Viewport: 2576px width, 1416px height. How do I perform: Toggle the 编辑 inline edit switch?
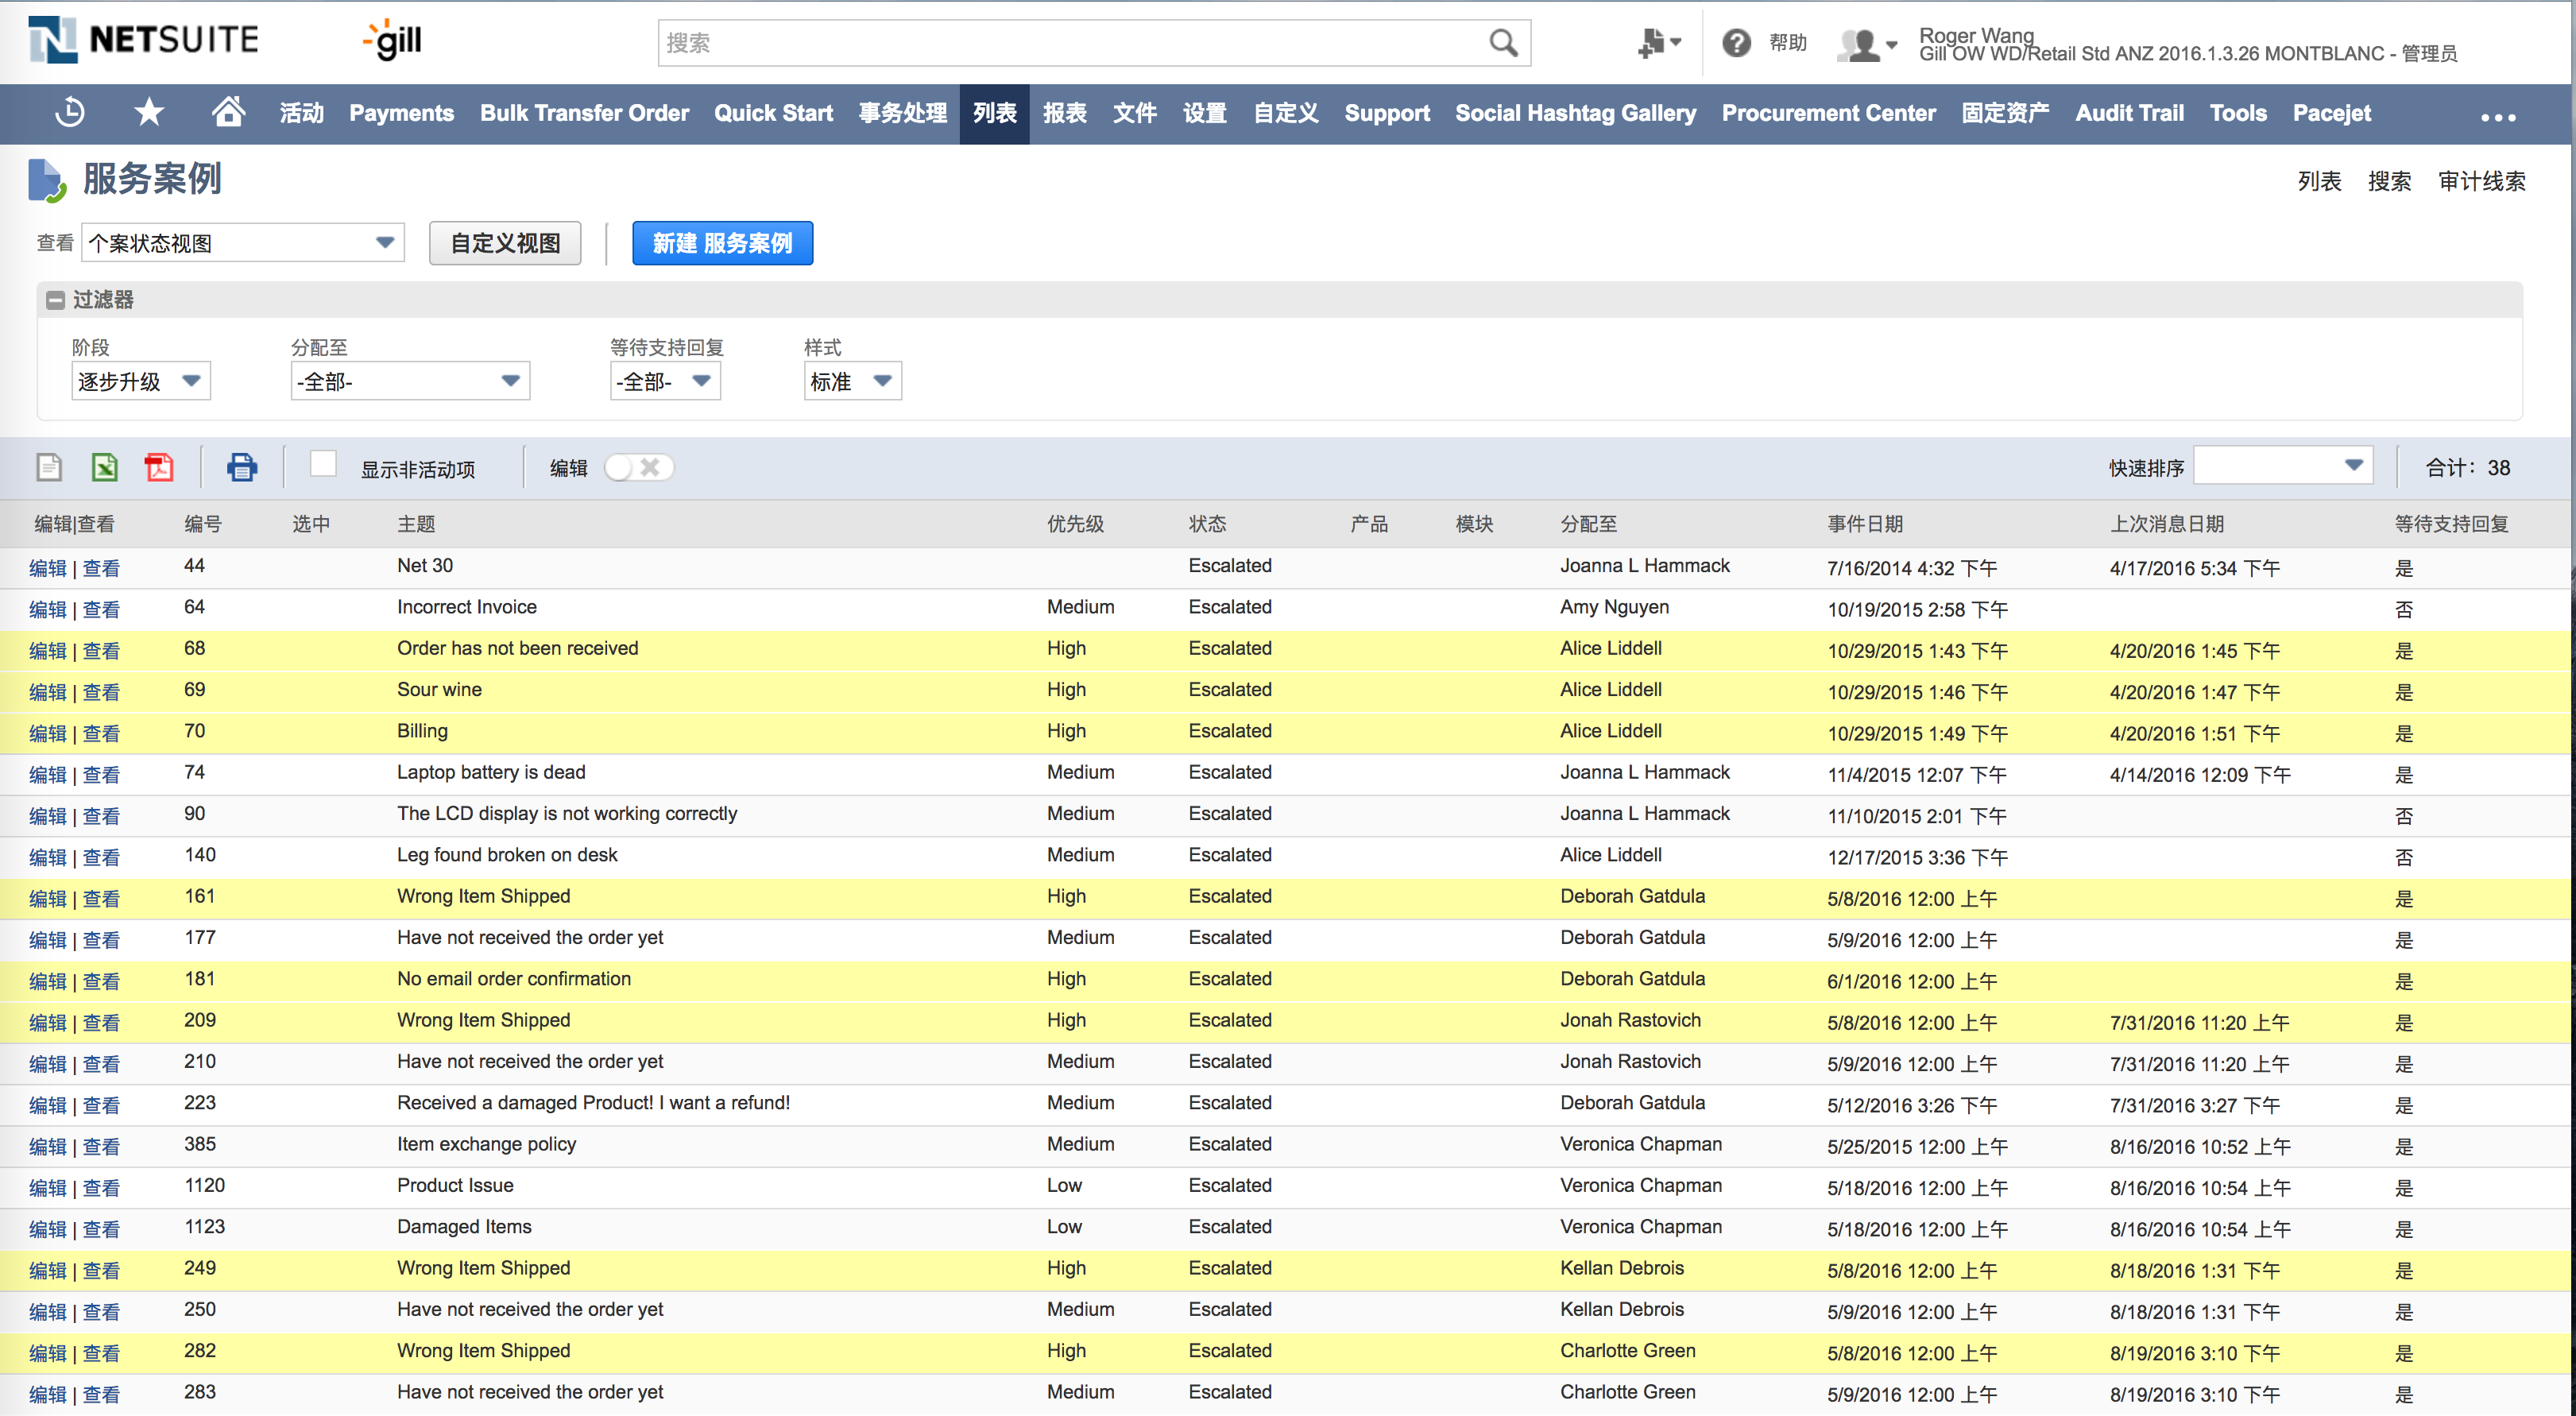pos(638,467)
